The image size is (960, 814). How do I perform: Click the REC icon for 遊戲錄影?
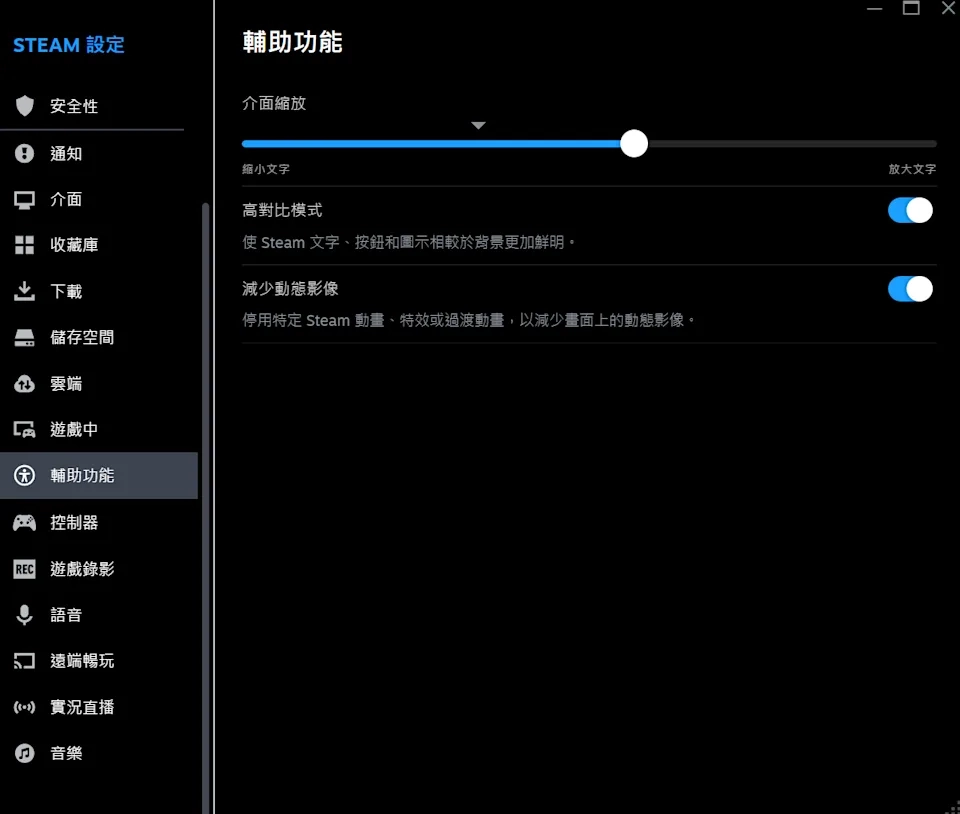point(25,569)
